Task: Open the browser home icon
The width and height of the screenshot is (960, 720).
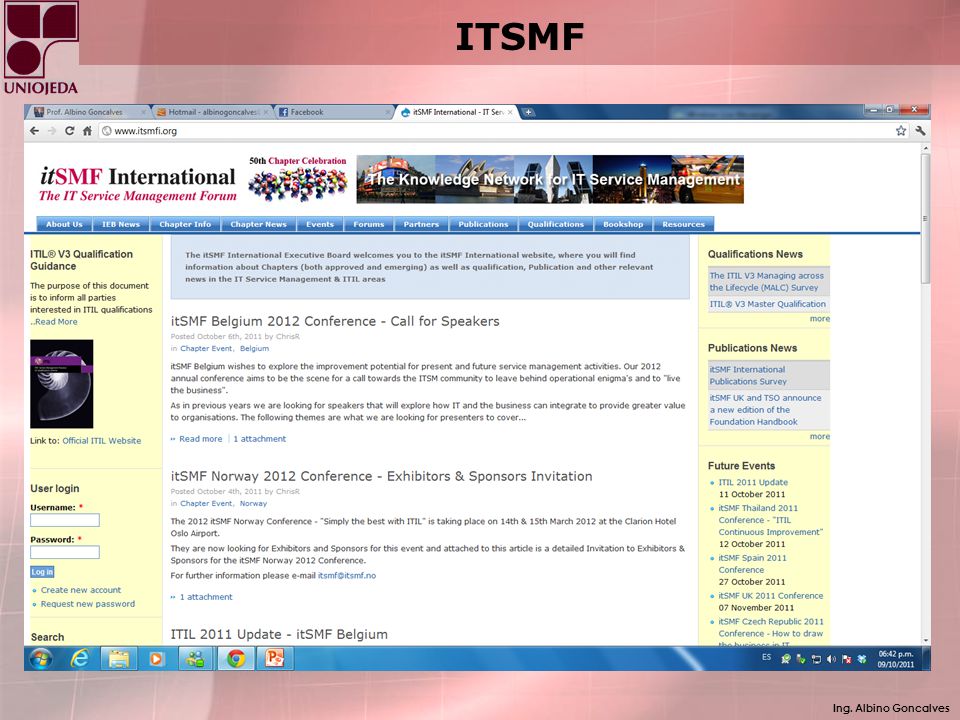Action: click(x=87, y=130)
